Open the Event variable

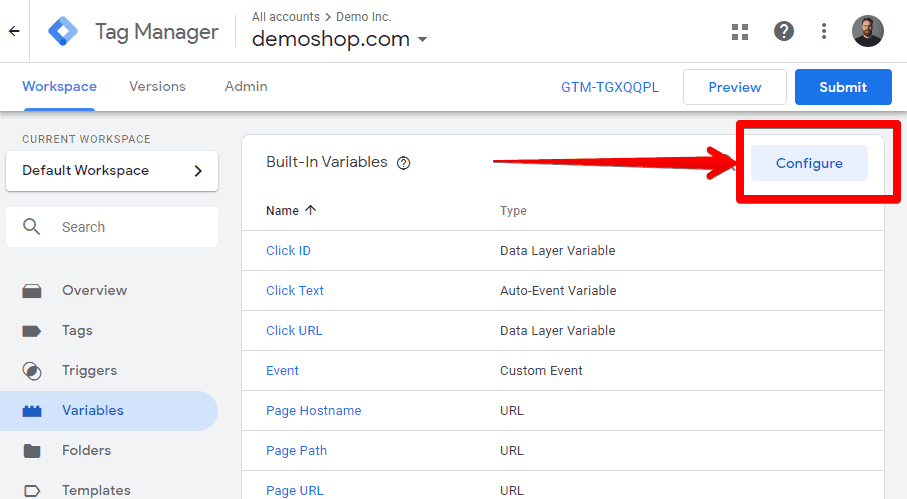coord(282,370)
